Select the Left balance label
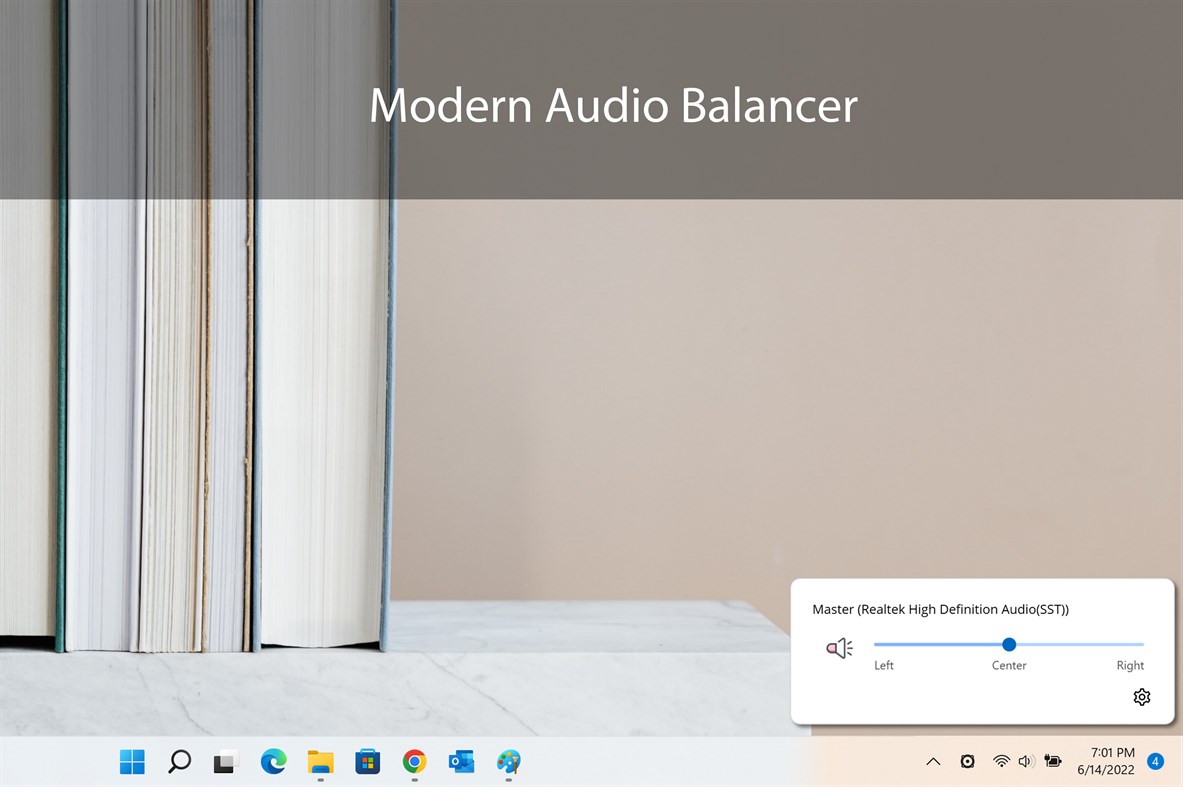 click(883, 665)
